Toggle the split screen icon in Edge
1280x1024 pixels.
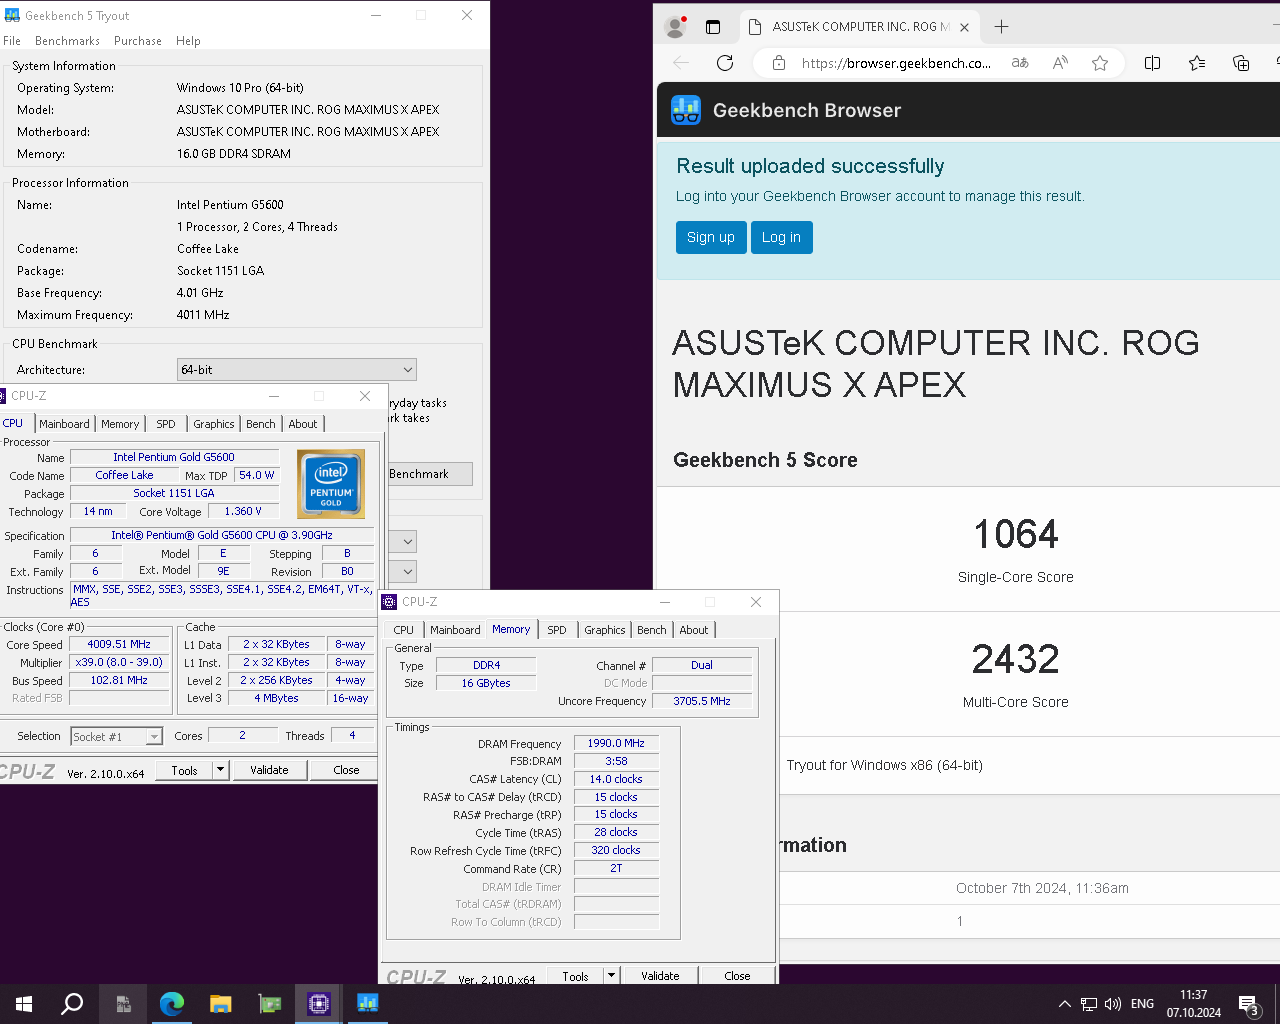pos(1152,63)
